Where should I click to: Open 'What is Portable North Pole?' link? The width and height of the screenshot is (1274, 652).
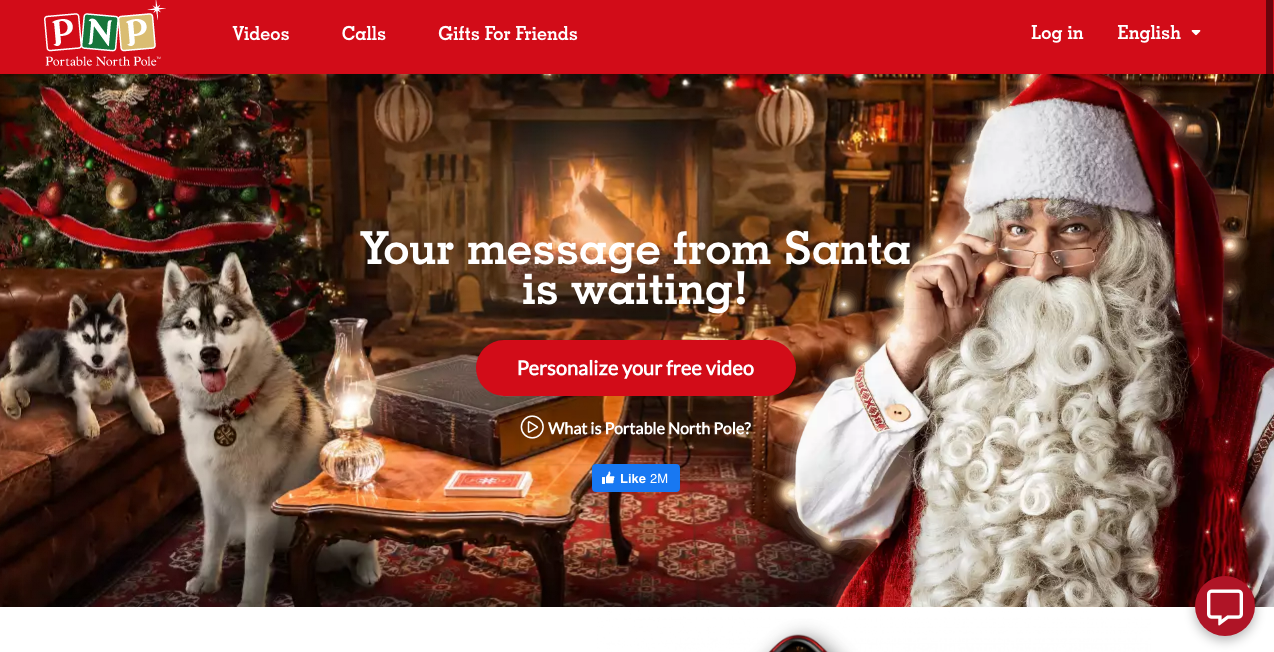pyautogui.click(x=649, y=428)
